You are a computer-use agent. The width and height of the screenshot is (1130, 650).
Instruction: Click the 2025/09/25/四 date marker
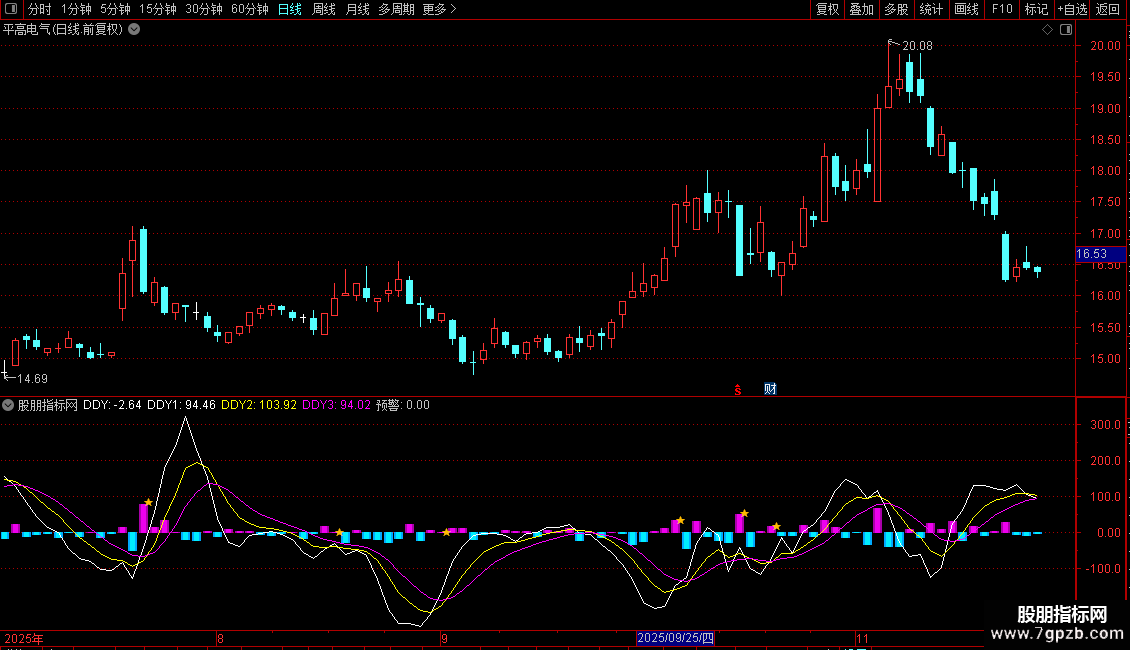coord(675,638)
